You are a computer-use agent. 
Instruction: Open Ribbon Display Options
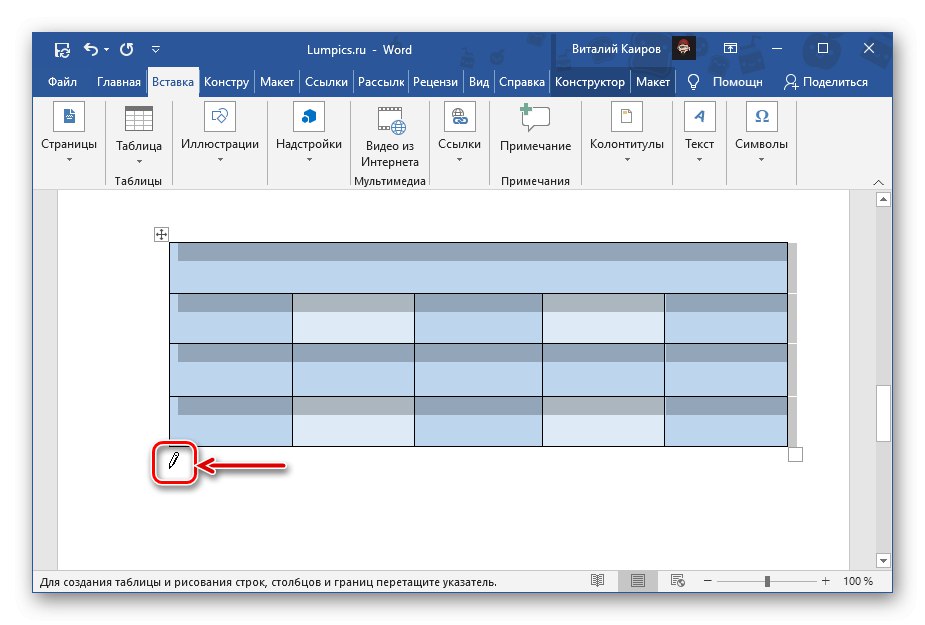click(730, 48)
